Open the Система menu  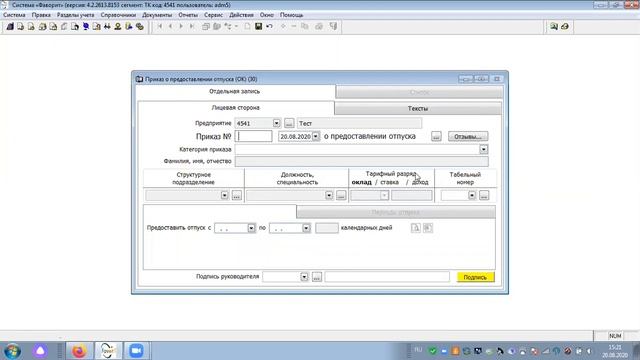(x=14, y=15)
